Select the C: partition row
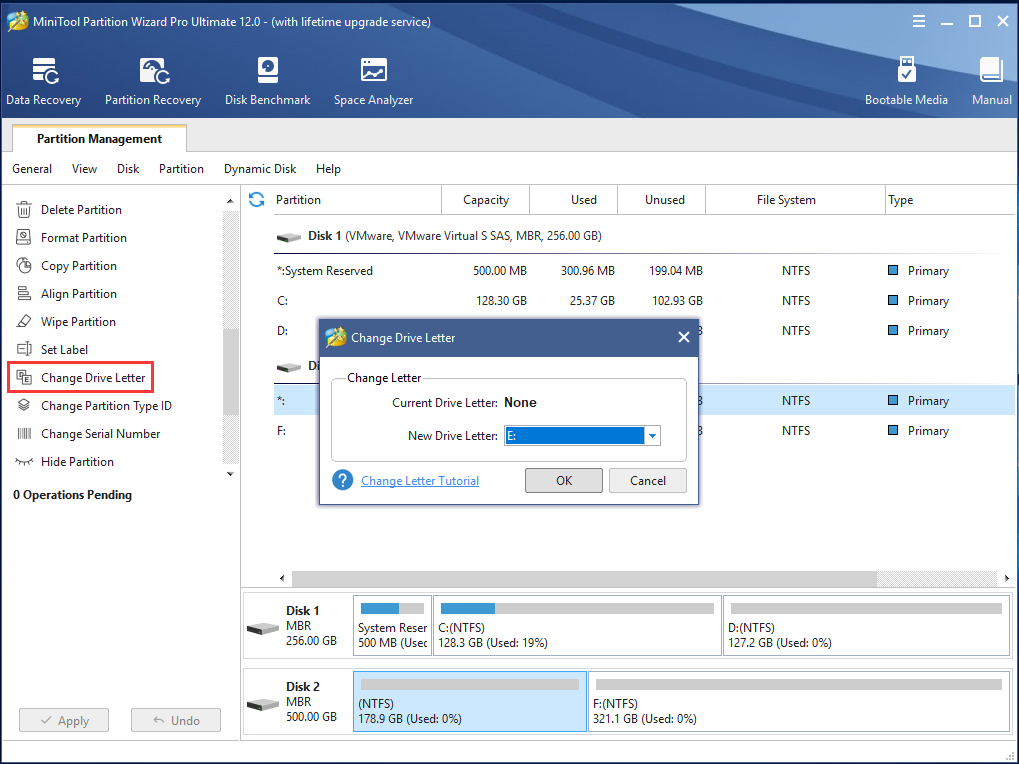 (x=643, y=301)
